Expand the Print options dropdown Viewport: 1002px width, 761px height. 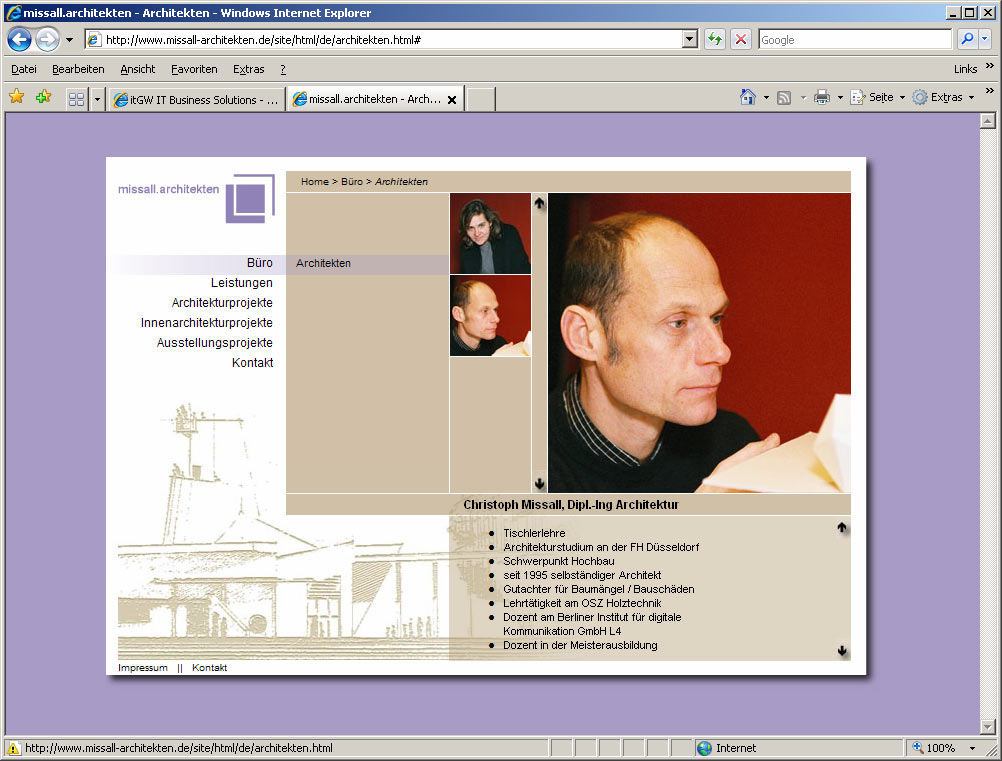(x=840, y=98)
